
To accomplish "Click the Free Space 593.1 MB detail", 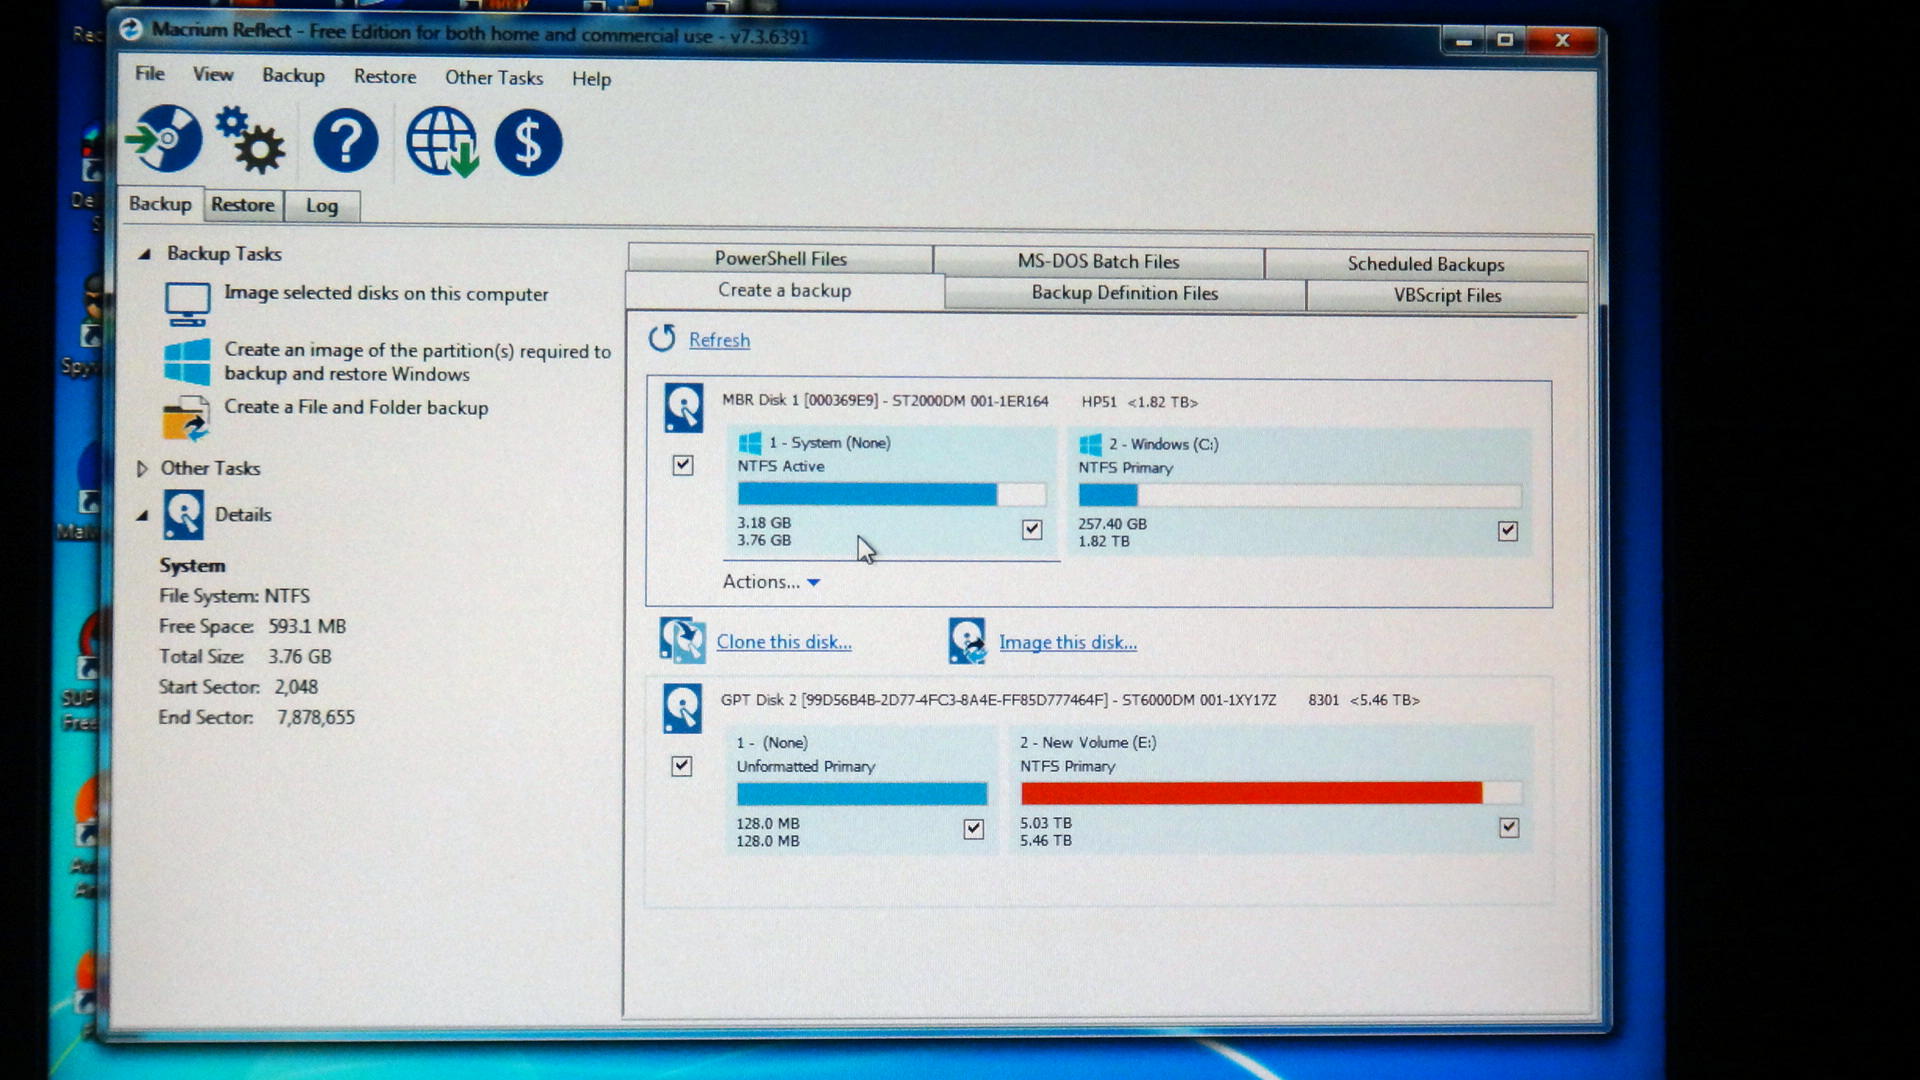I will (x=252, y=626).
